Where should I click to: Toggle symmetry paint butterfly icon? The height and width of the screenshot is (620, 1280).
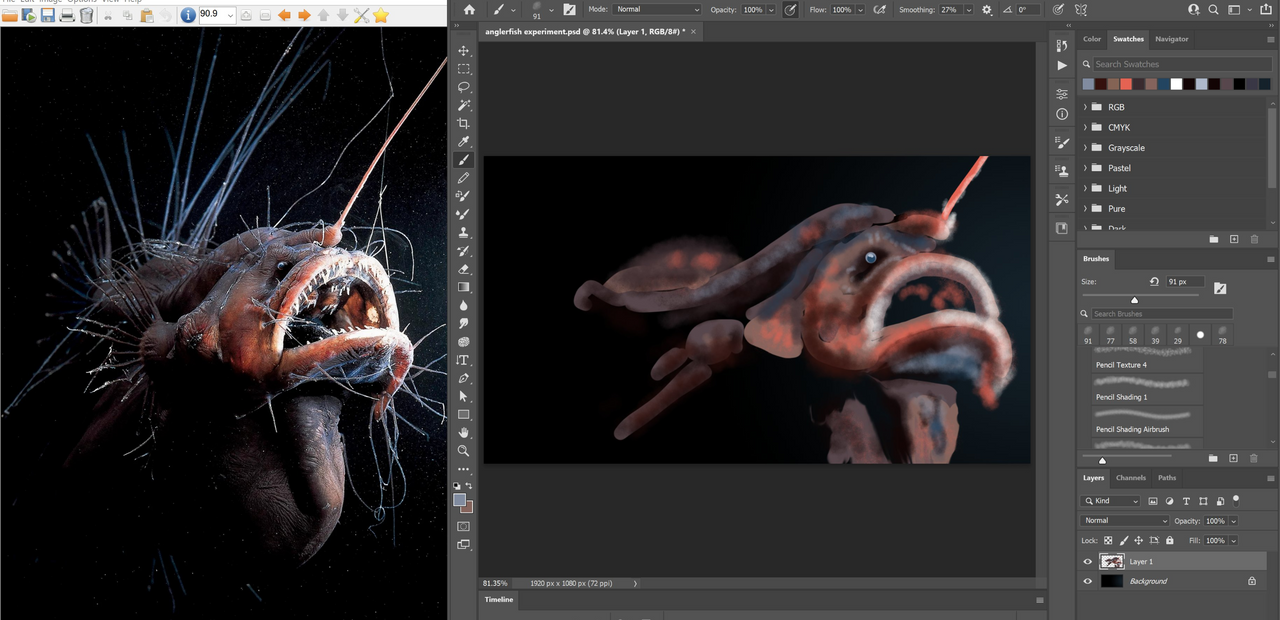pos(1081,9)
